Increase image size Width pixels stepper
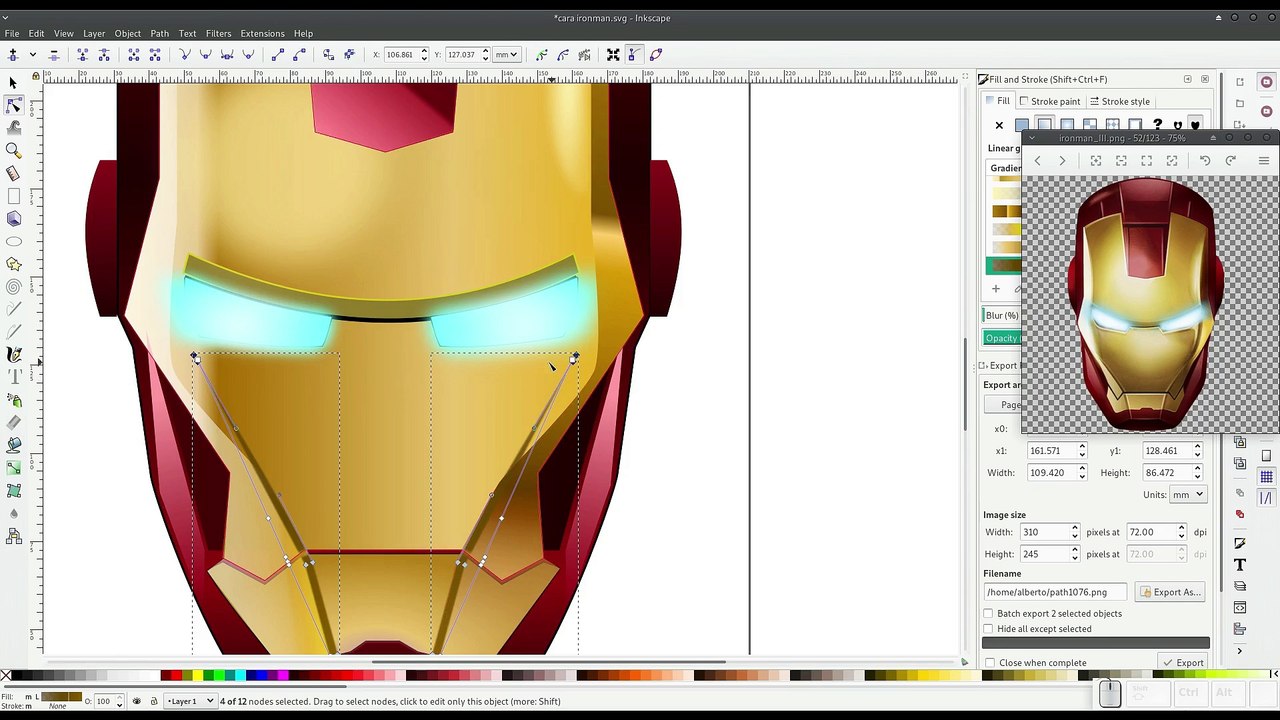The height and width of the screenshot is (720, 1280). click(1075, 529)
